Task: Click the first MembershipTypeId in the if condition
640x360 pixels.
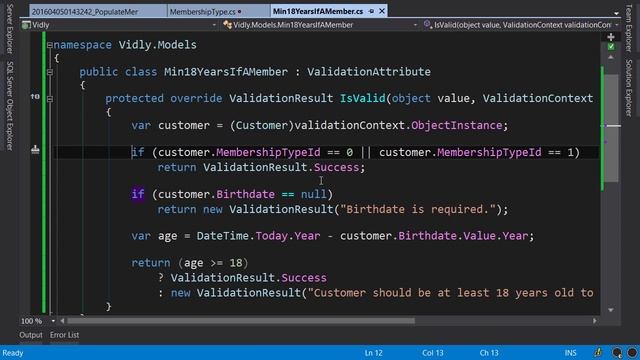Action: pos(268,152)
